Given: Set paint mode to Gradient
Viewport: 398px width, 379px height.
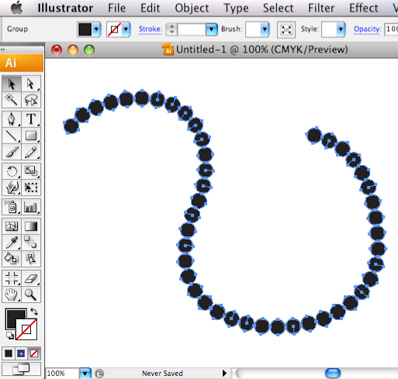Looking at the screenshot, I should pyautogui.click(x=21, y=353).
